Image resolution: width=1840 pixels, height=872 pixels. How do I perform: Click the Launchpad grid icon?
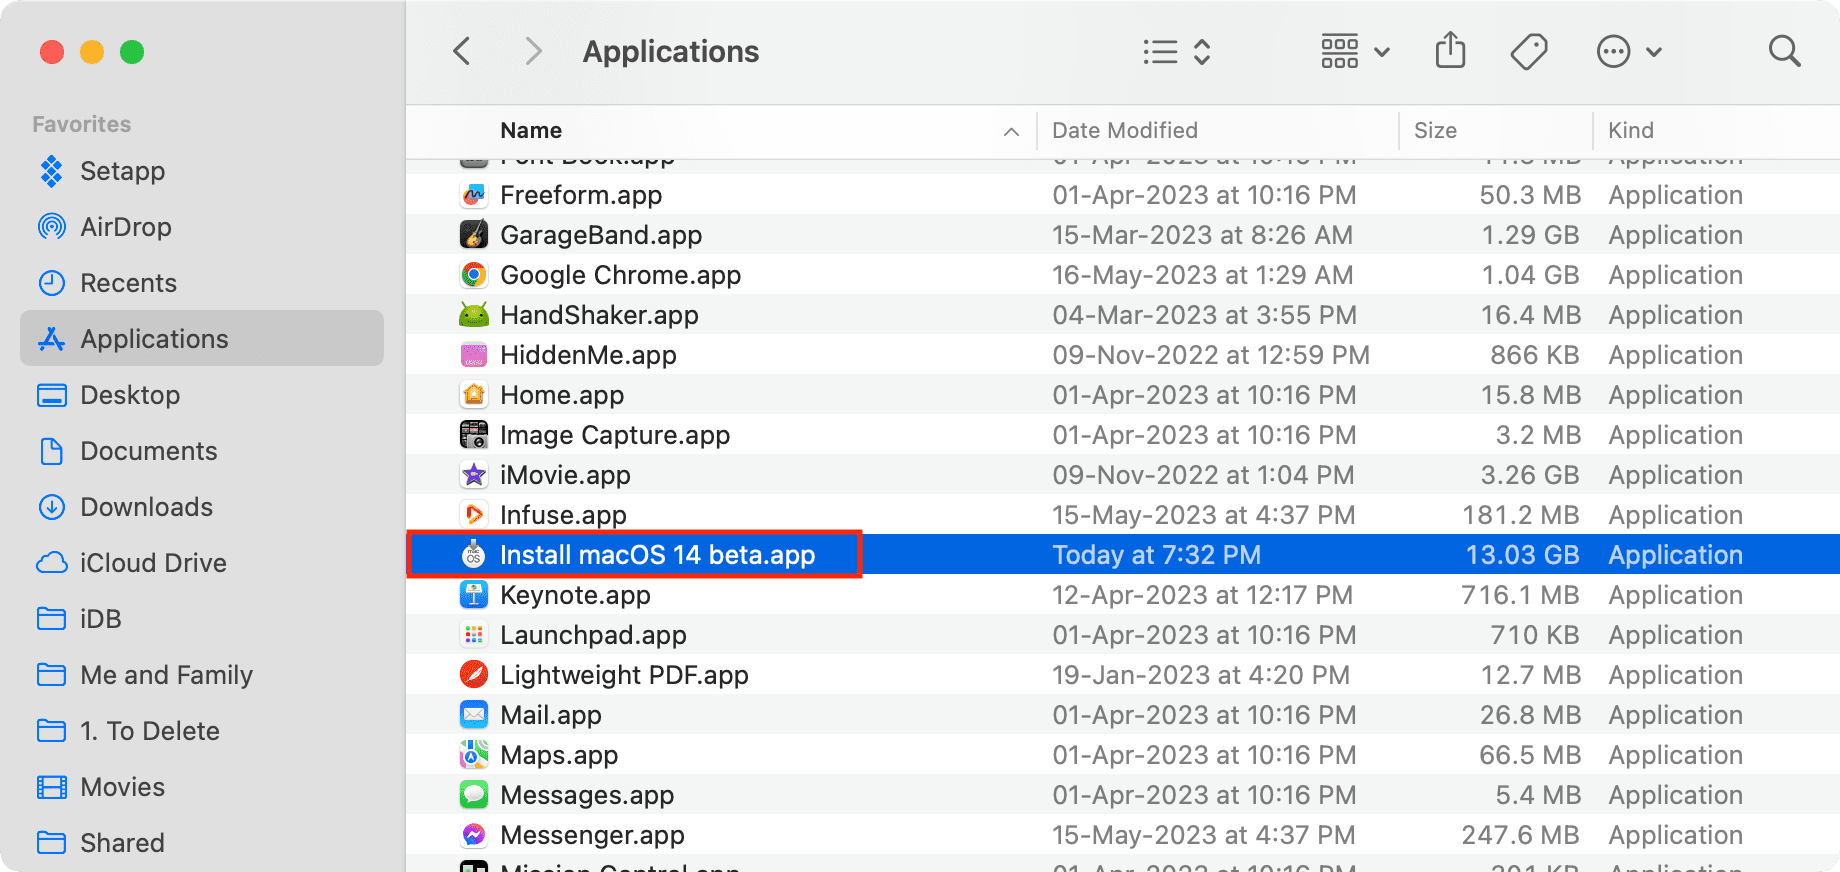click(x=474, y=635)
